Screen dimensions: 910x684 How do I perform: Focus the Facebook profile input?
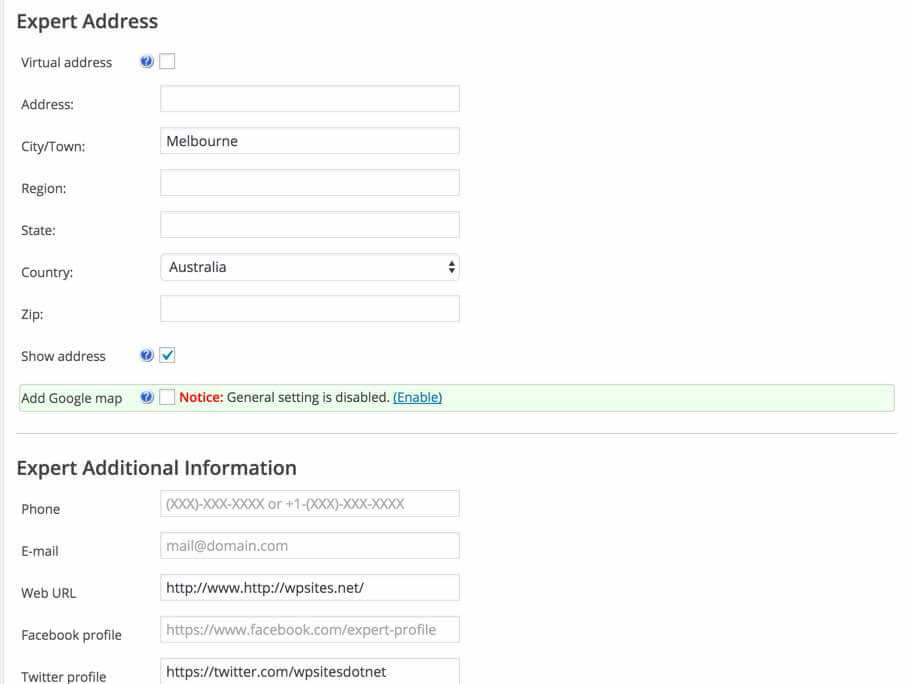point(309,630)
